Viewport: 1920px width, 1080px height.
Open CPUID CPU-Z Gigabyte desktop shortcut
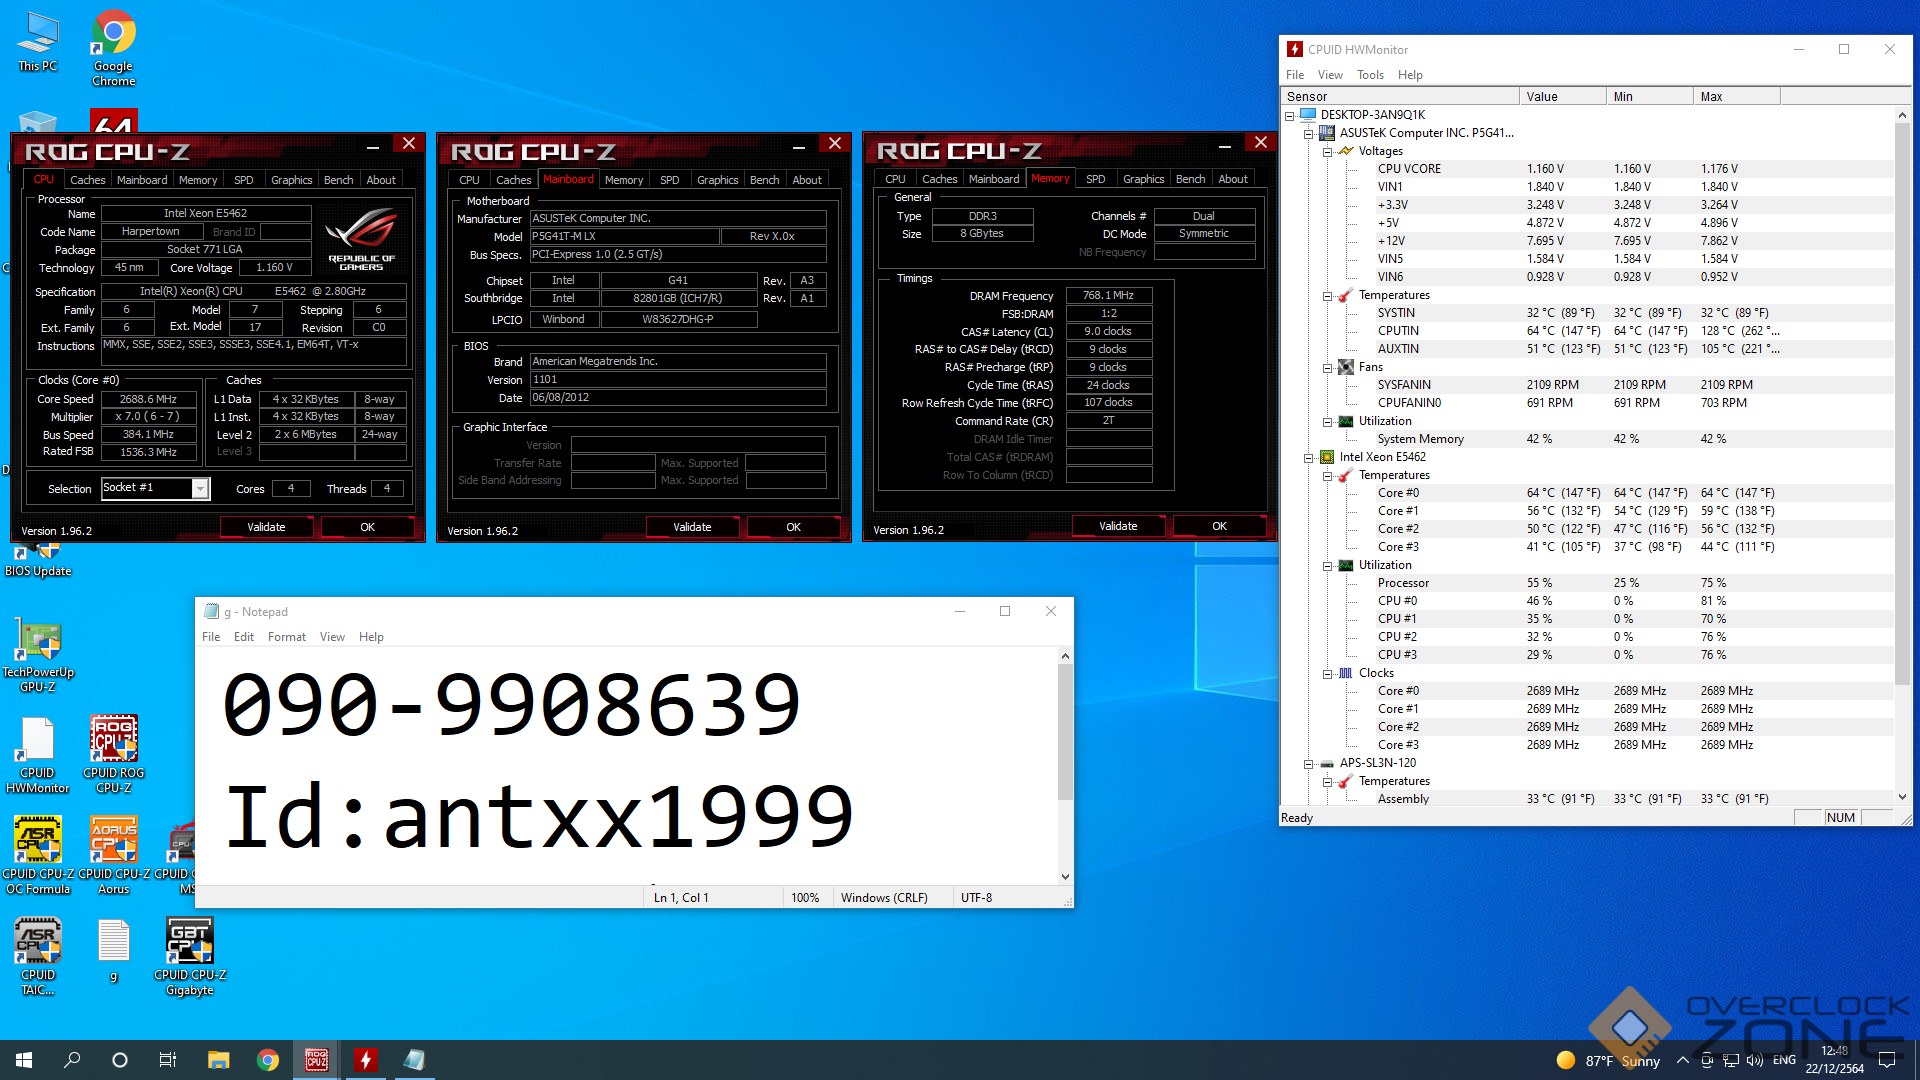(190, 957)
